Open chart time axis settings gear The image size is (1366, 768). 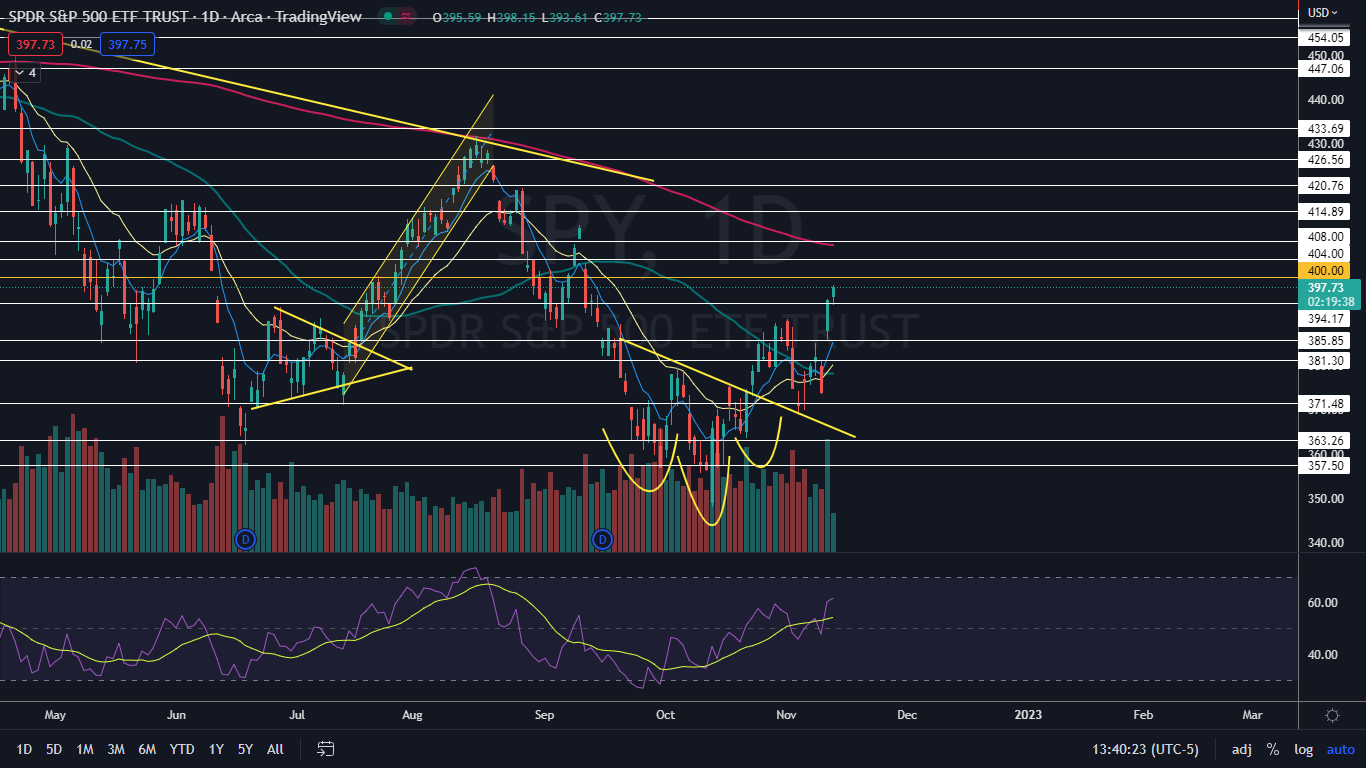1332,715
